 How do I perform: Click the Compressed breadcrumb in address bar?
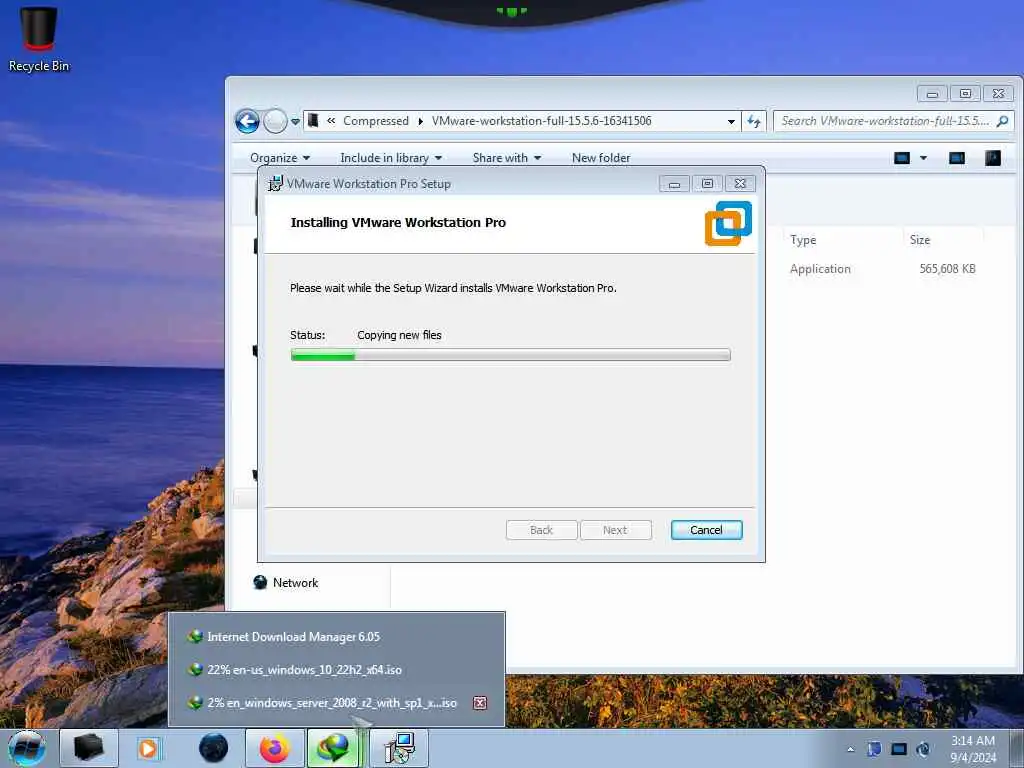[x=376, y=121]
